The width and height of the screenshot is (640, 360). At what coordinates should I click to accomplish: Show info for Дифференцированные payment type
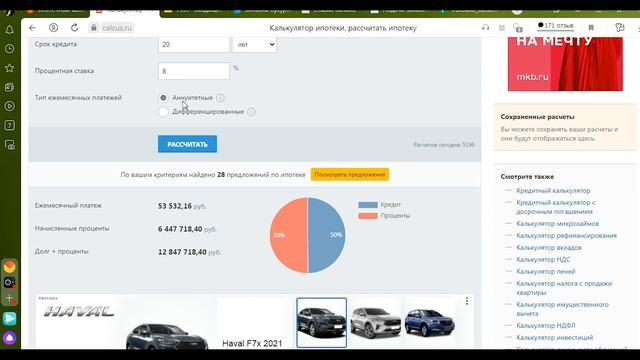[251, 112]
